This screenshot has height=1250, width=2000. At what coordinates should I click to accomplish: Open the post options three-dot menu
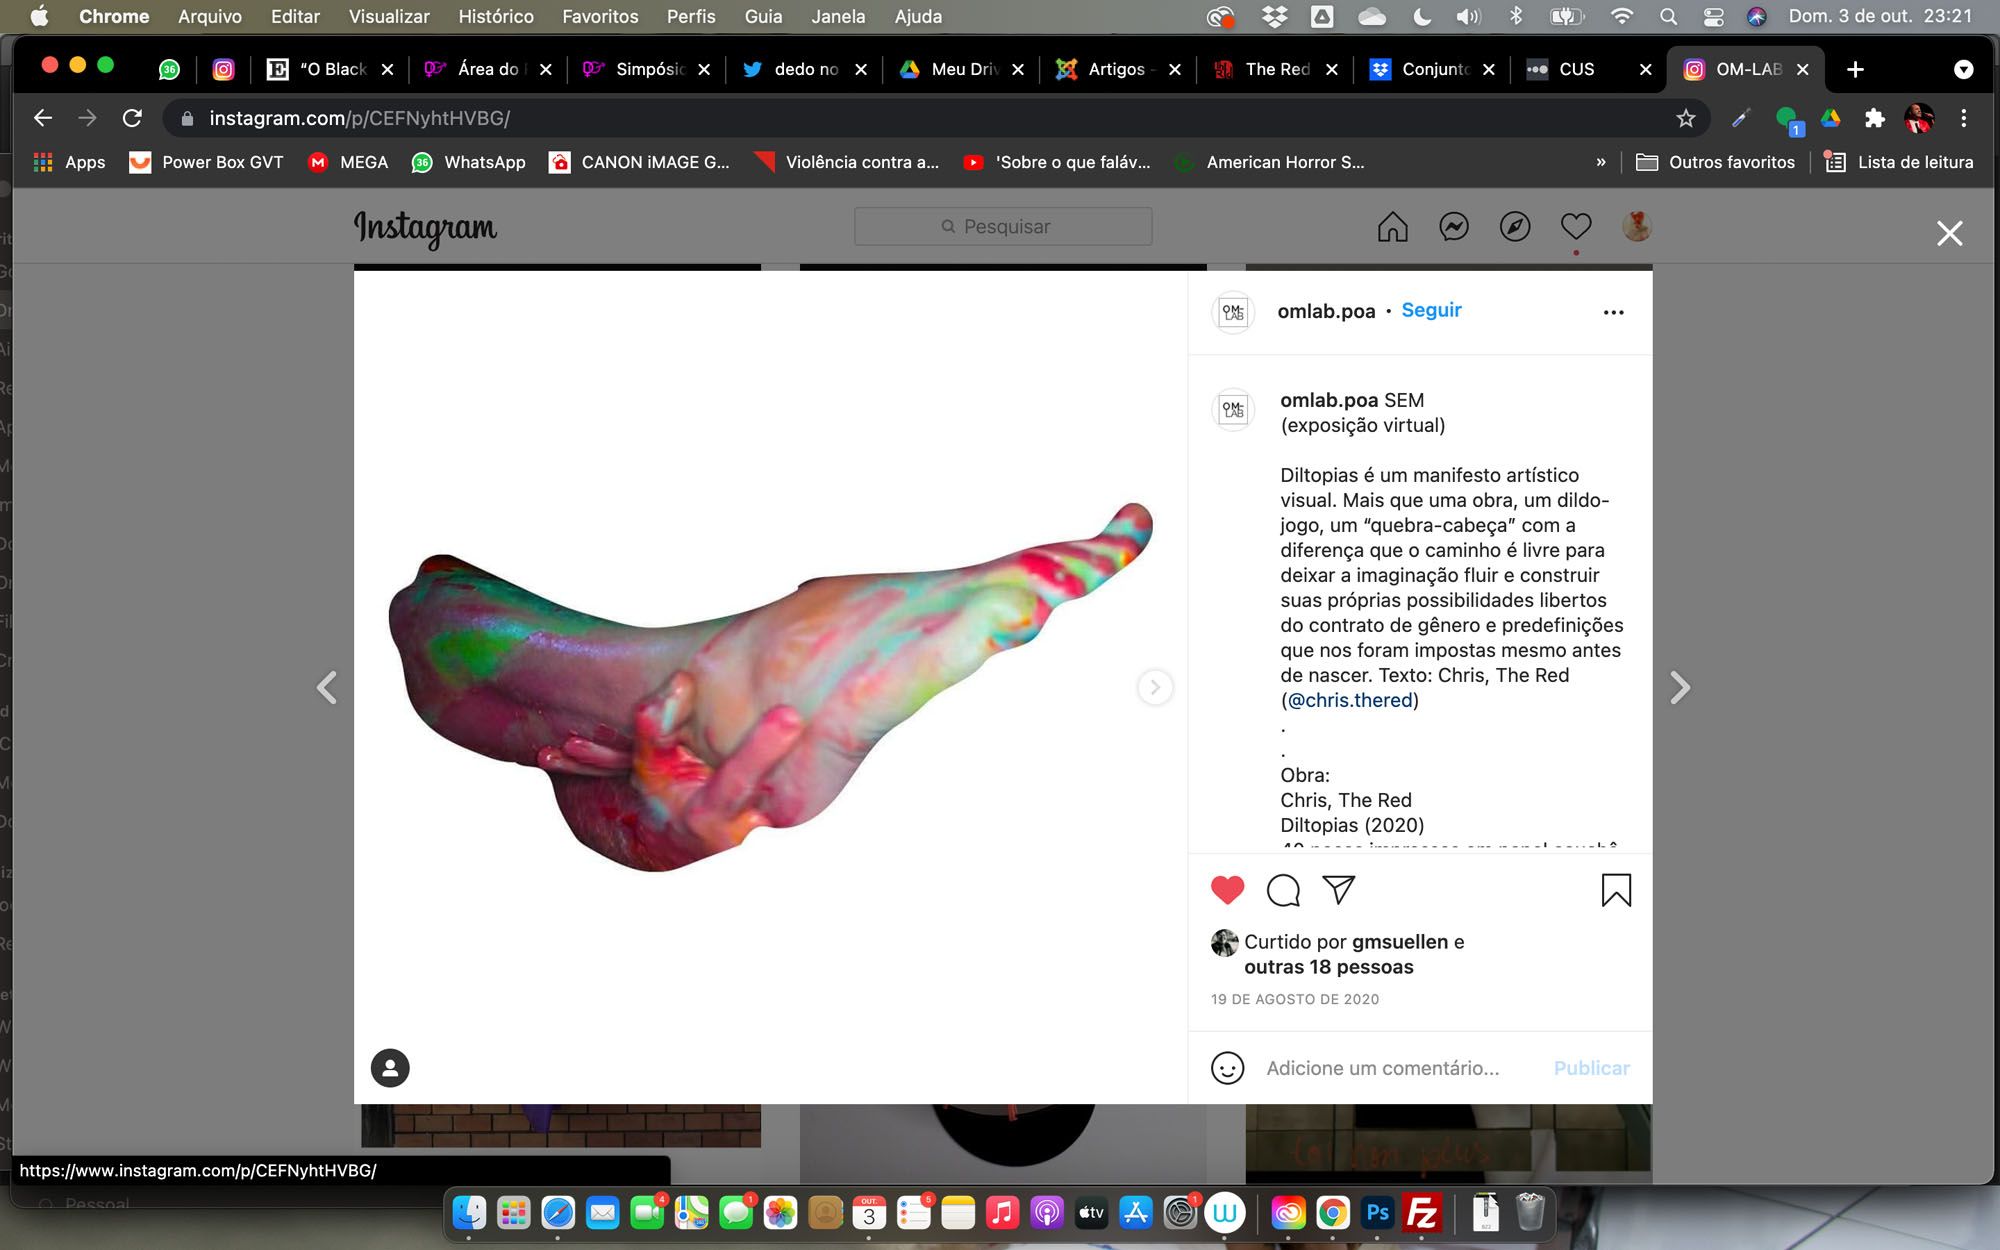[1613, 312]
